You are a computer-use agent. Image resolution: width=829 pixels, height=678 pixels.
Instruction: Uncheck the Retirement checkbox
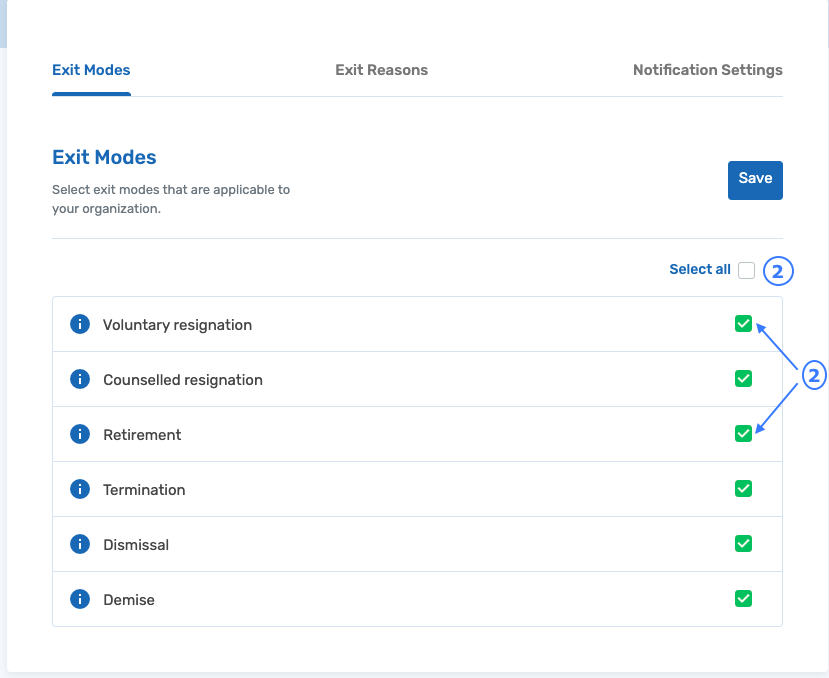(743, 434)
